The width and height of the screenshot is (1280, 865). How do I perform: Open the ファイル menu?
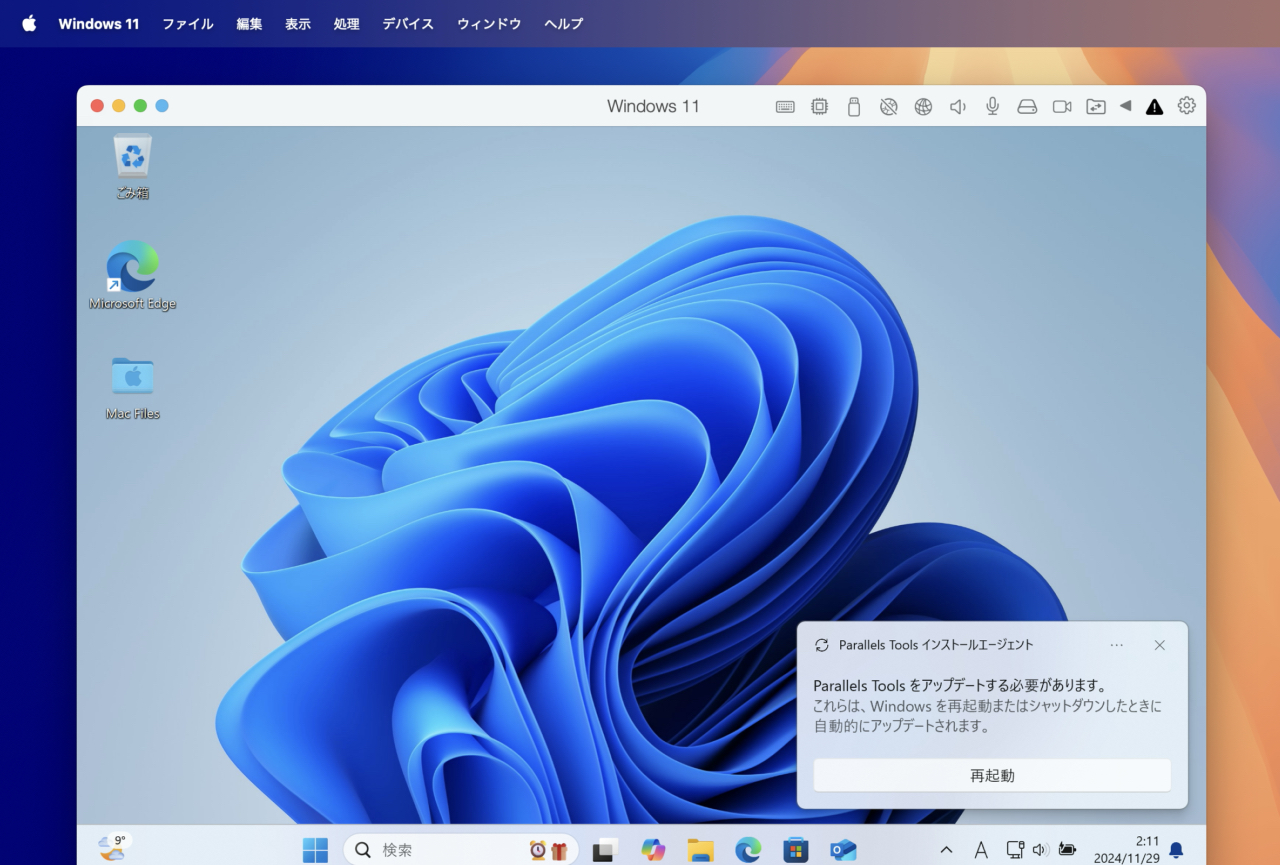[188, 24]
